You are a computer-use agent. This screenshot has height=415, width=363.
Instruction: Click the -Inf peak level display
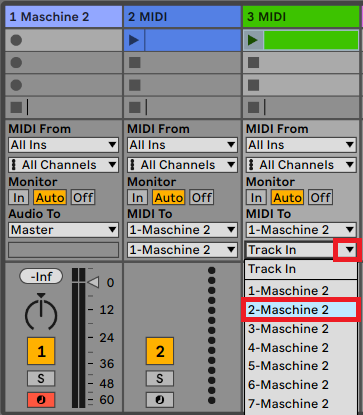tap(41, 276)
